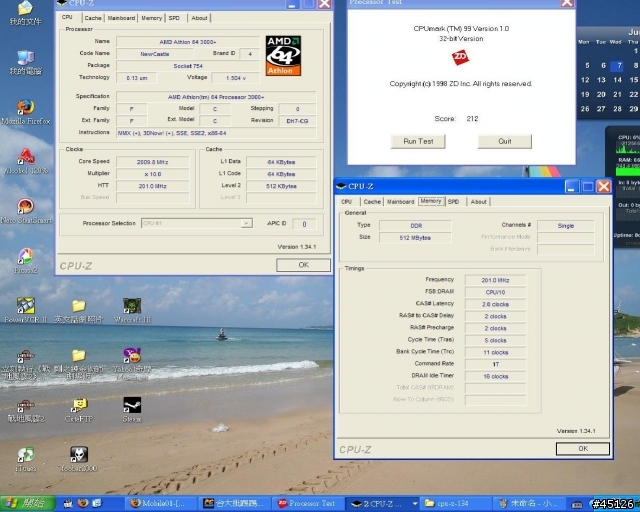Open the 戰地風雲2 game shortcut
The height and width of the screenshot is (512, 640).
(x=25, y=410)
